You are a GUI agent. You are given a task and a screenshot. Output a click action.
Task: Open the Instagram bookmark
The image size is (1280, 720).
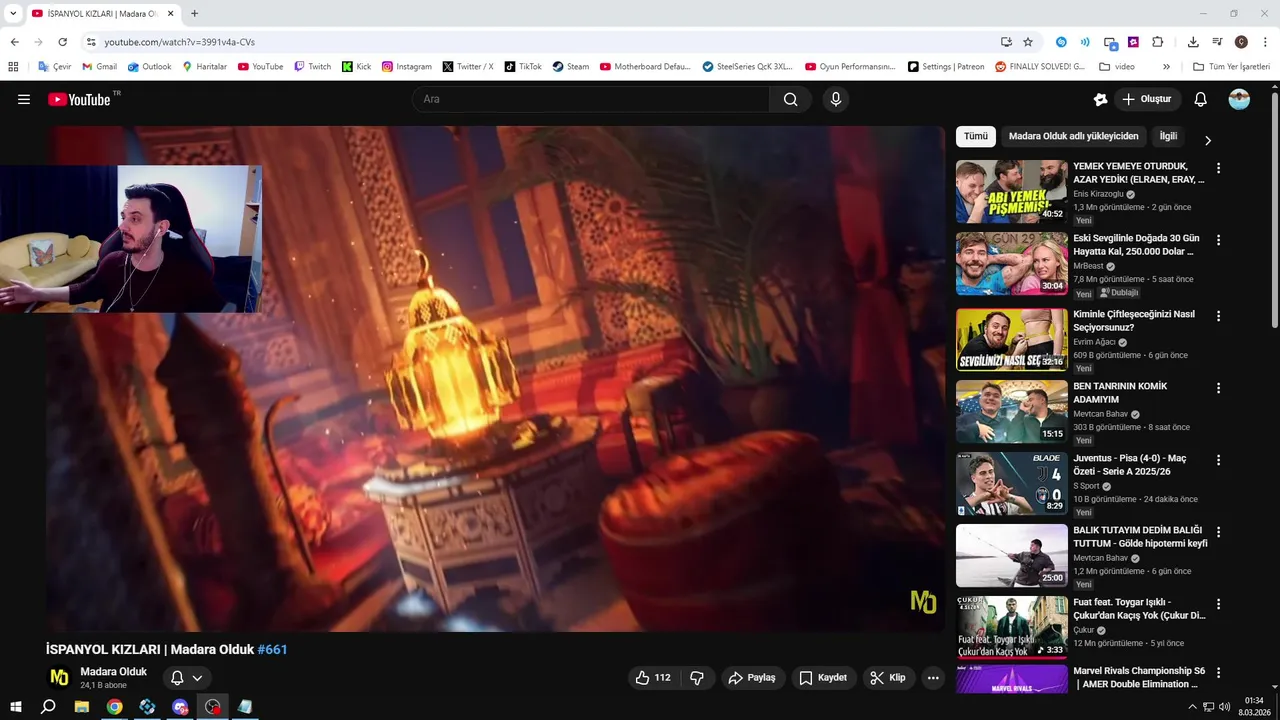click(x=407, y=67)
